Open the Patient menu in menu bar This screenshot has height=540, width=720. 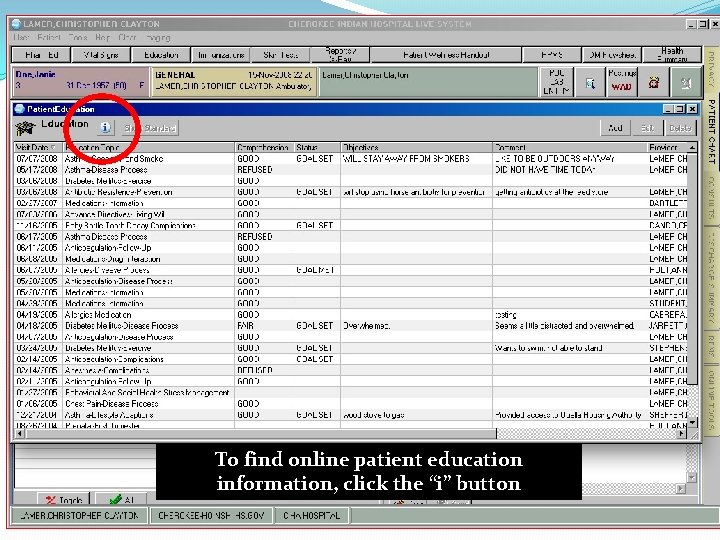[x=49, y=38]
